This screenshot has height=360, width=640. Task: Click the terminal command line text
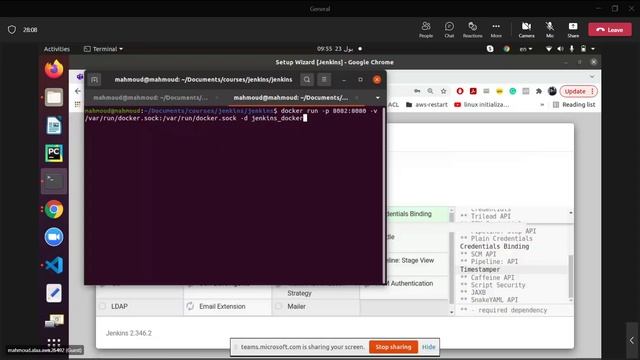click(231, 114)
